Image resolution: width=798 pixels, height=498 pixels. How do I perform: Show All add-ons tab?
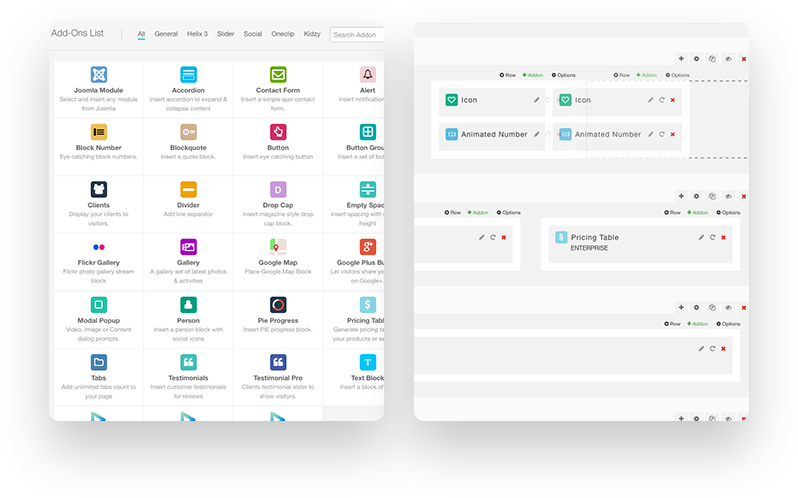coord(141,34)
